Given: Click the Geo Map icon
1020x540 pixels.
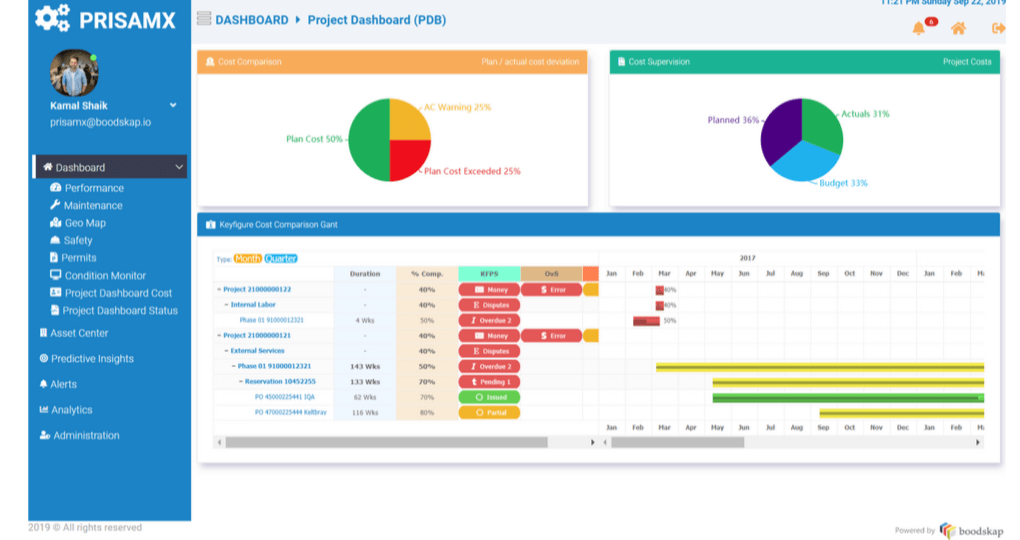Looking at the screenshot, I should (x=55, y=223).
